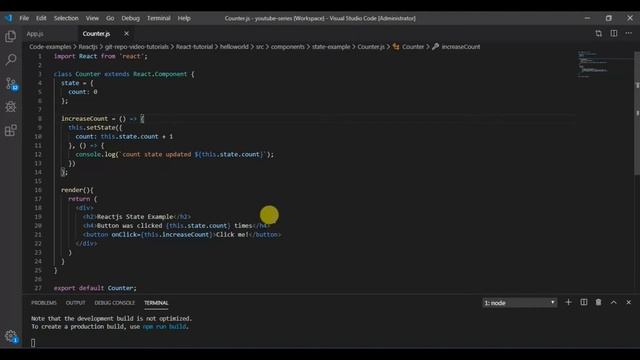This screenshot has height=360, width=640.
Task: Click the 'Counter.js' breadcrumb
Action: pyautogui.click(x=371, y=47)
